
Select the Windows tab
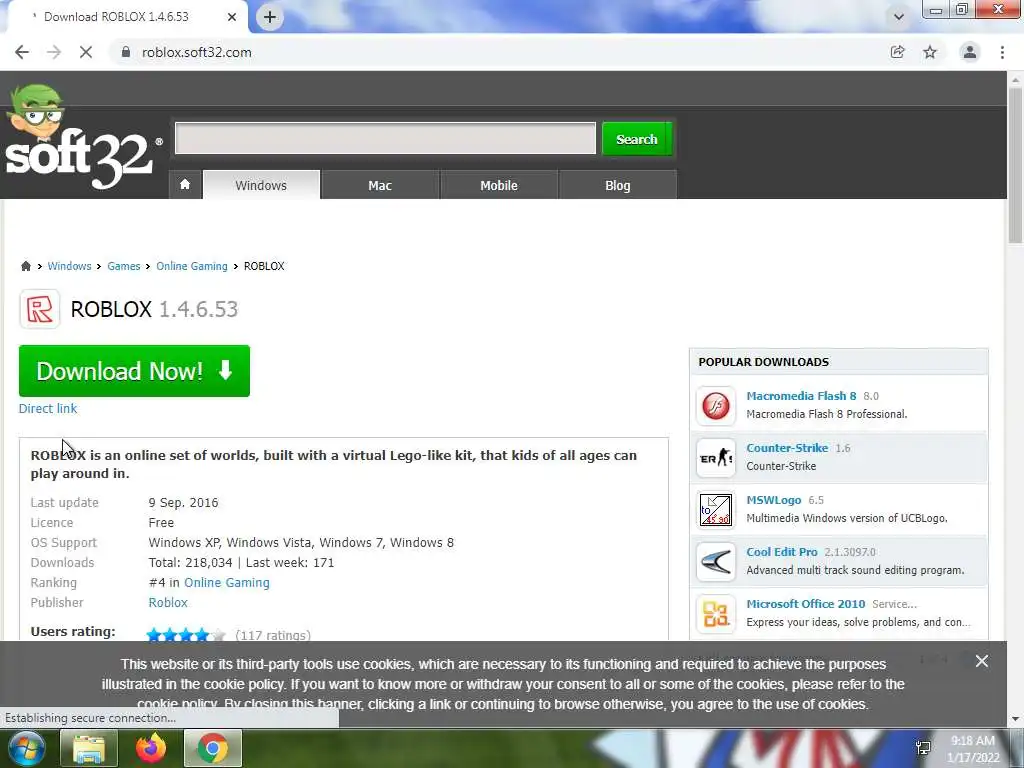tap(261, 185)
